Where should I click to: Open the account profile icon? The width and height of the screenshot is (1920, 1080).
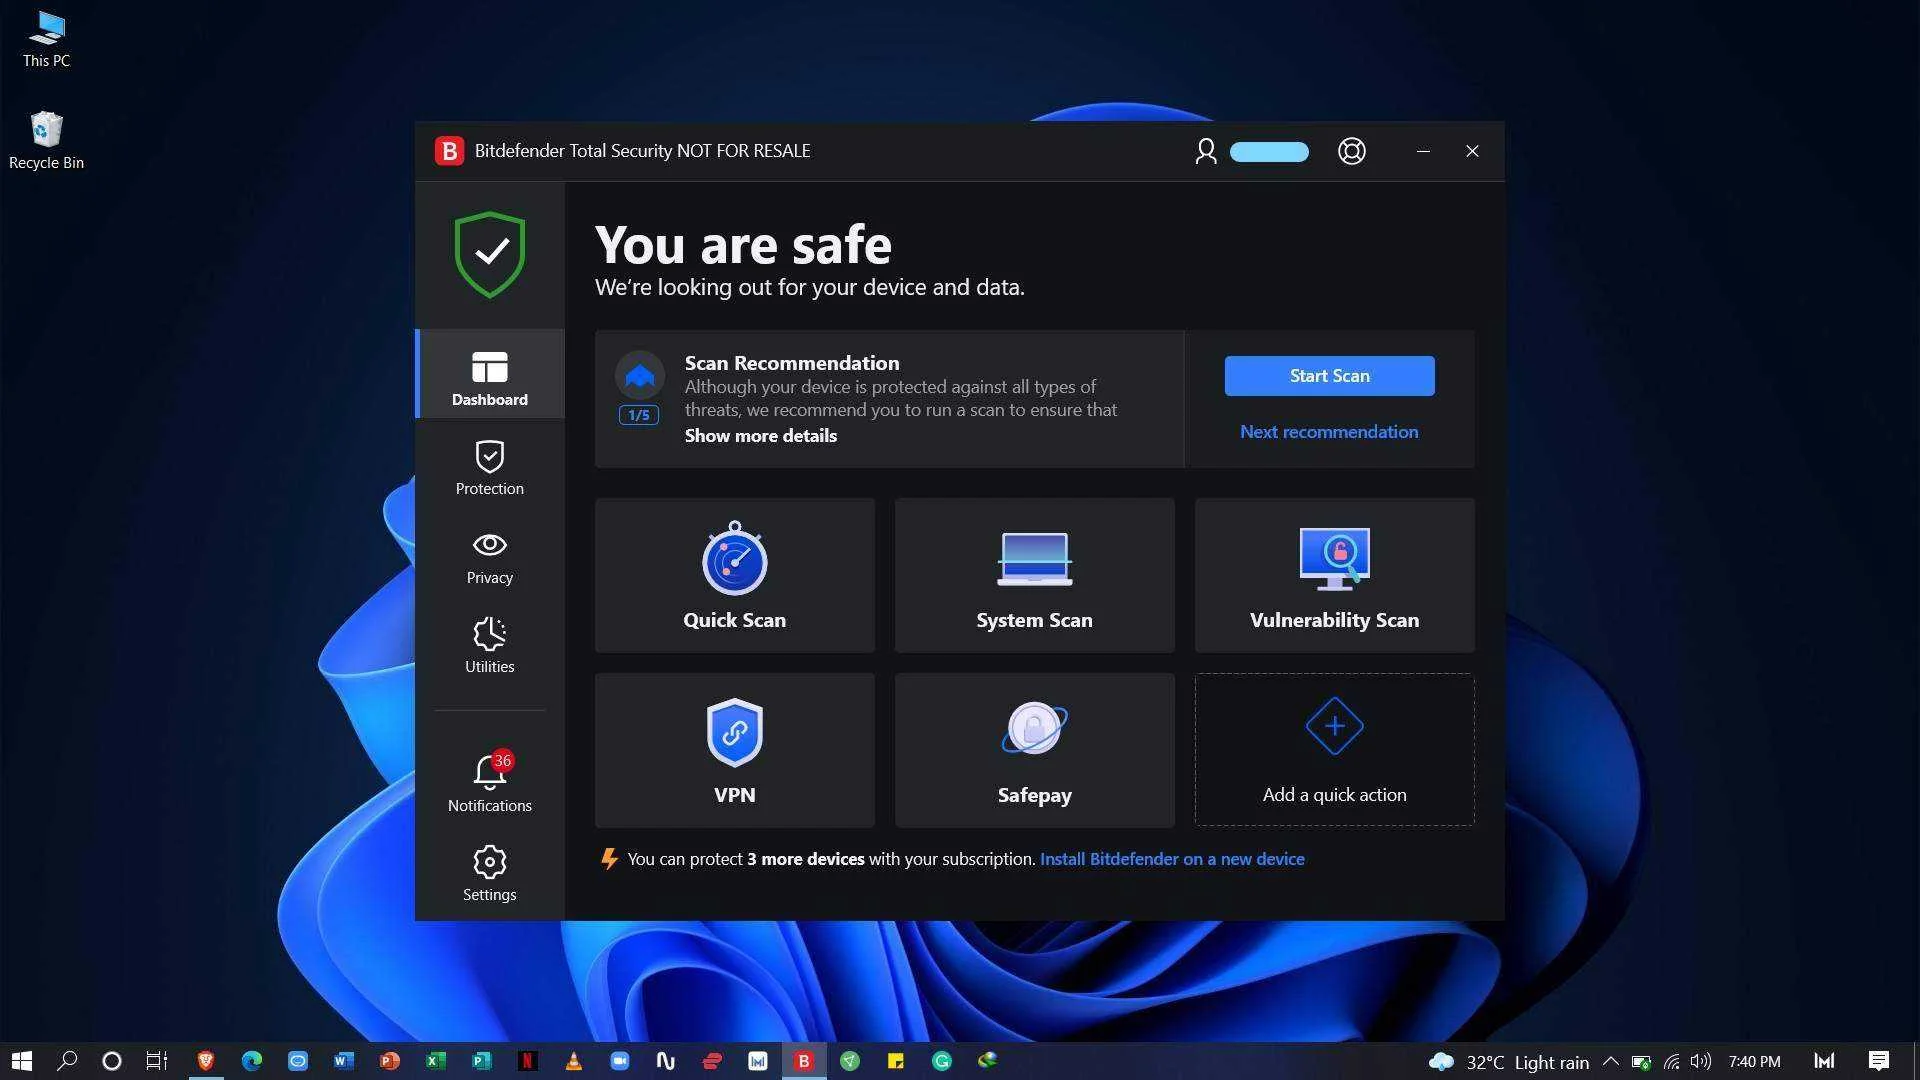[1206, 151]
